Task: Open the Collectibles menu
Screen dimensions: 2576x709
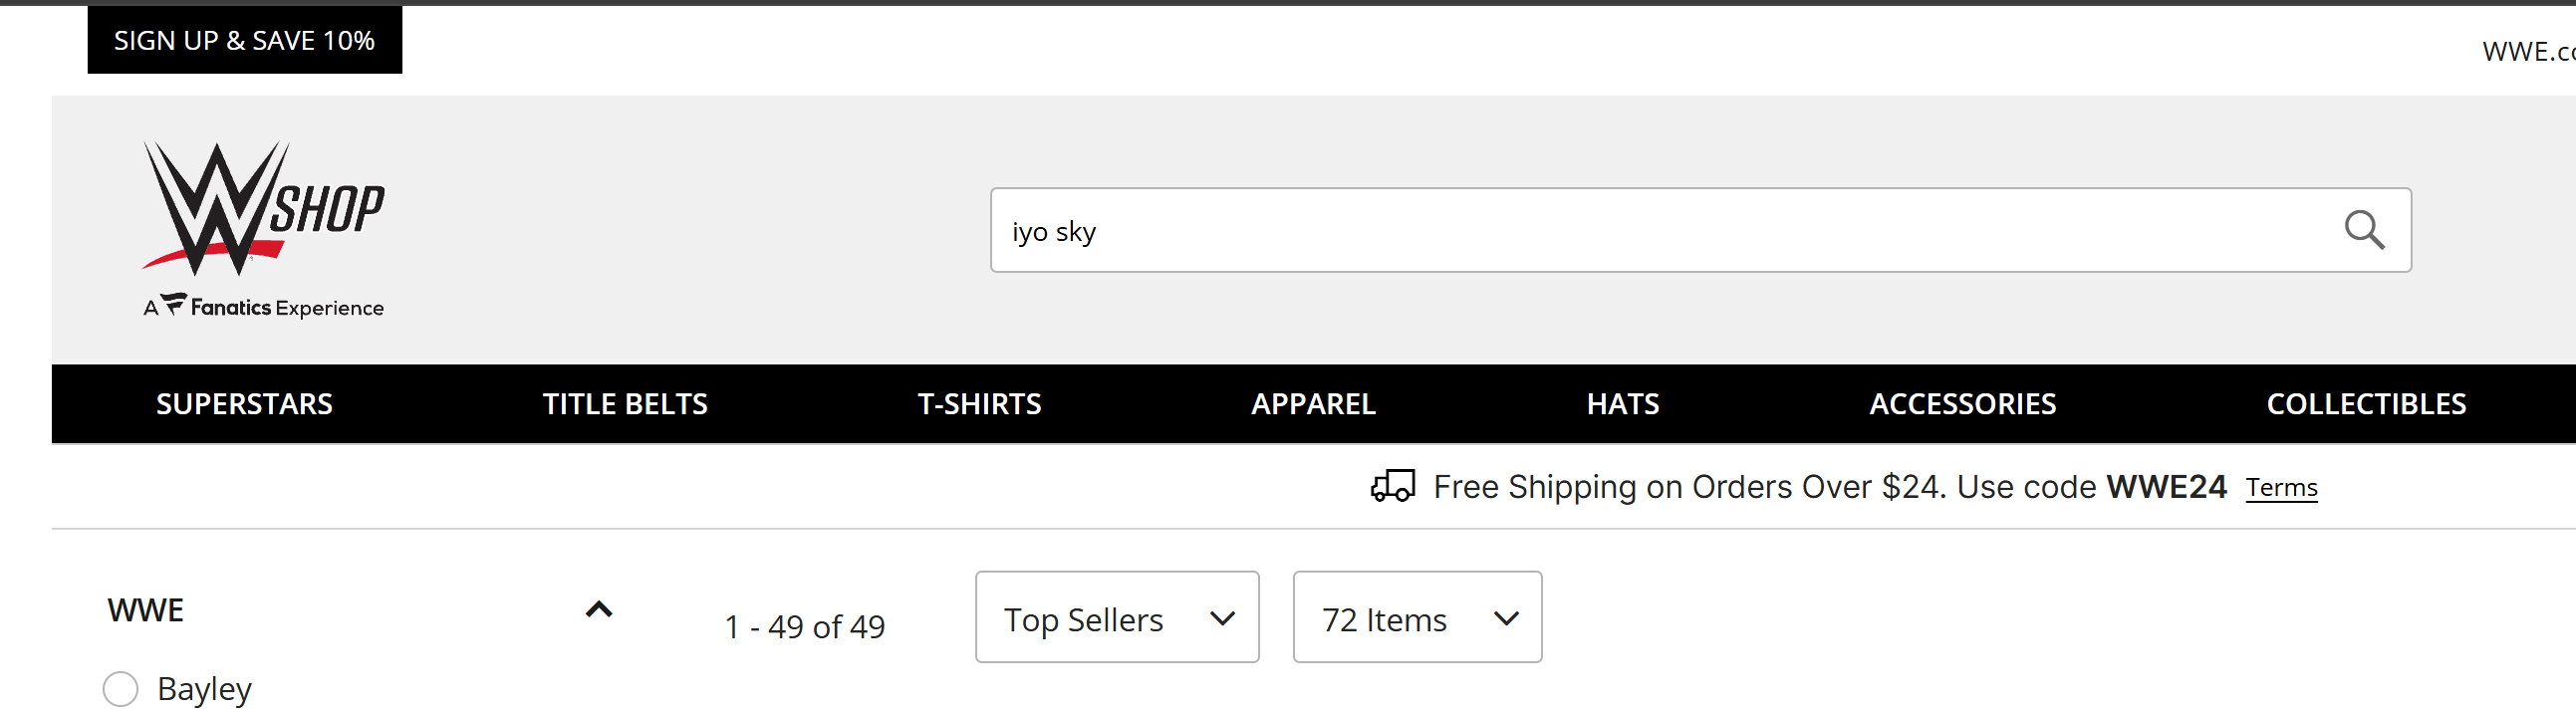Action: coord(2365,404)
